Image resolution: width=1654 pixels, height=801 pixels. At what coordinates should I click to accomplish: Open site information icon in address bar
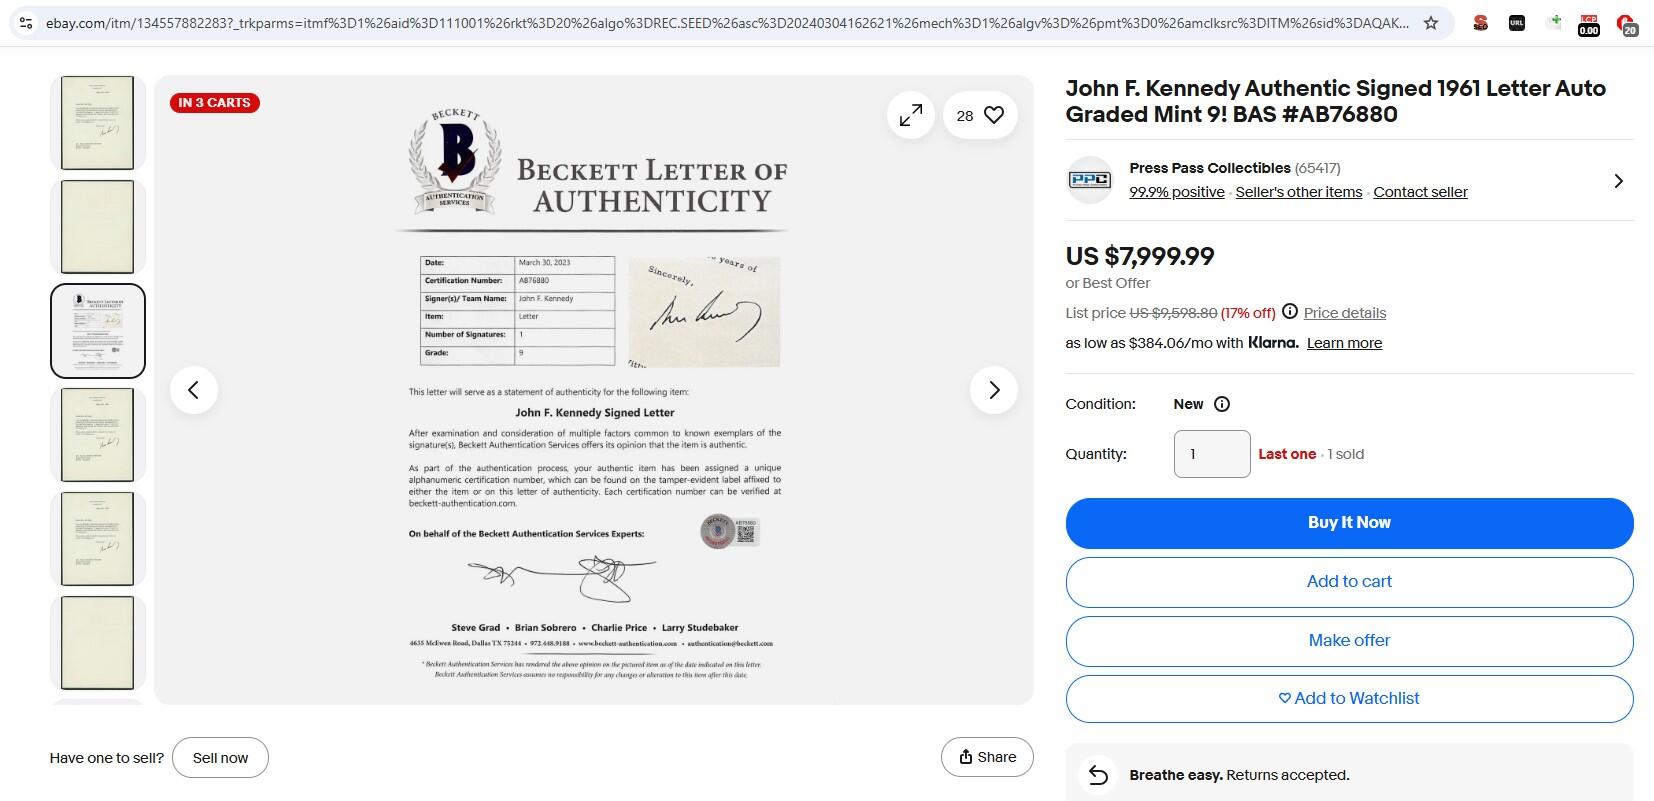26,23
